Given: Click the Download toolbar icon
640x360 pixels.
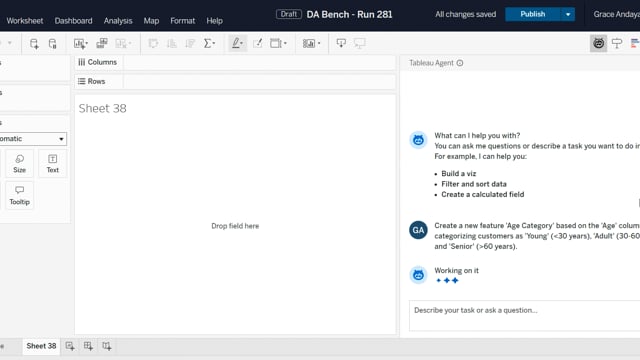Looking at the screenshot, I should point(341,43).
